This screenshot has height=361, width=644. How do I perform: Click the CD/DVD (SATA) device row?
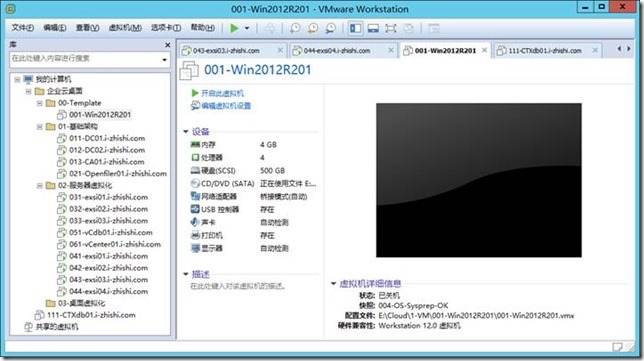pos(254,184)
